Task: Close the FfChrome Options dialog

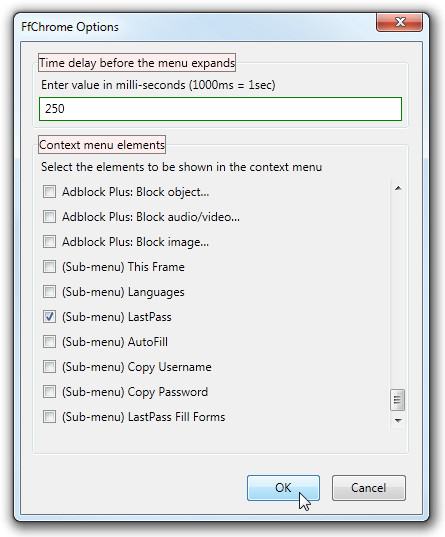Action: (x=399, y=22)
